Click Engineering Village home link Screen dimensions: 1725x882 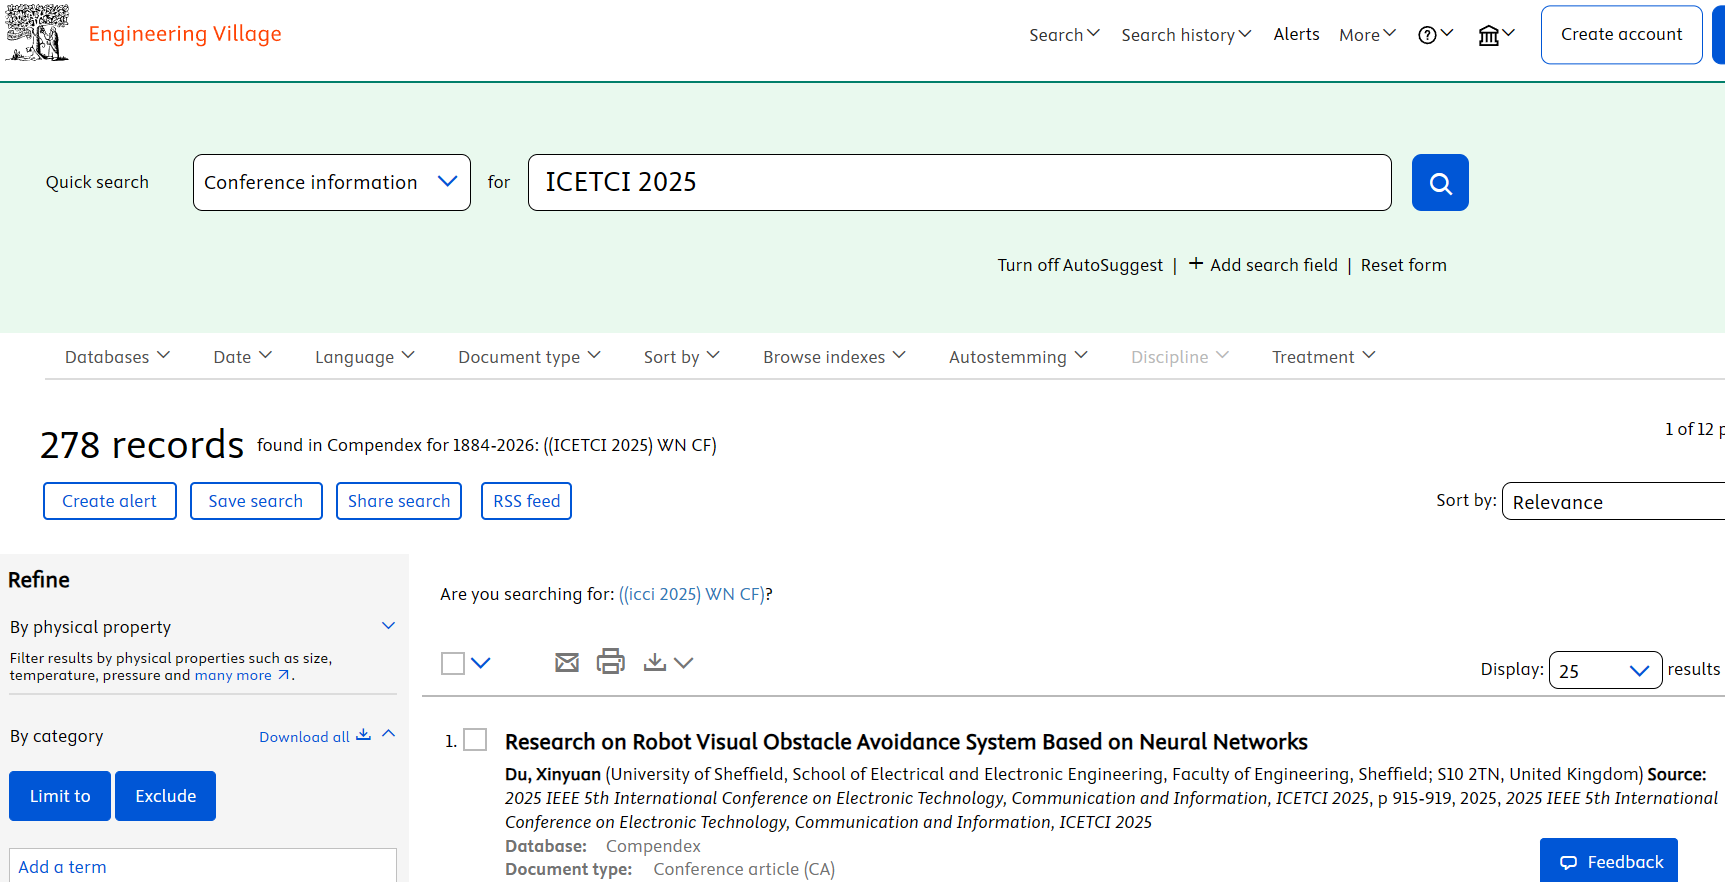[x=185, y=34]
